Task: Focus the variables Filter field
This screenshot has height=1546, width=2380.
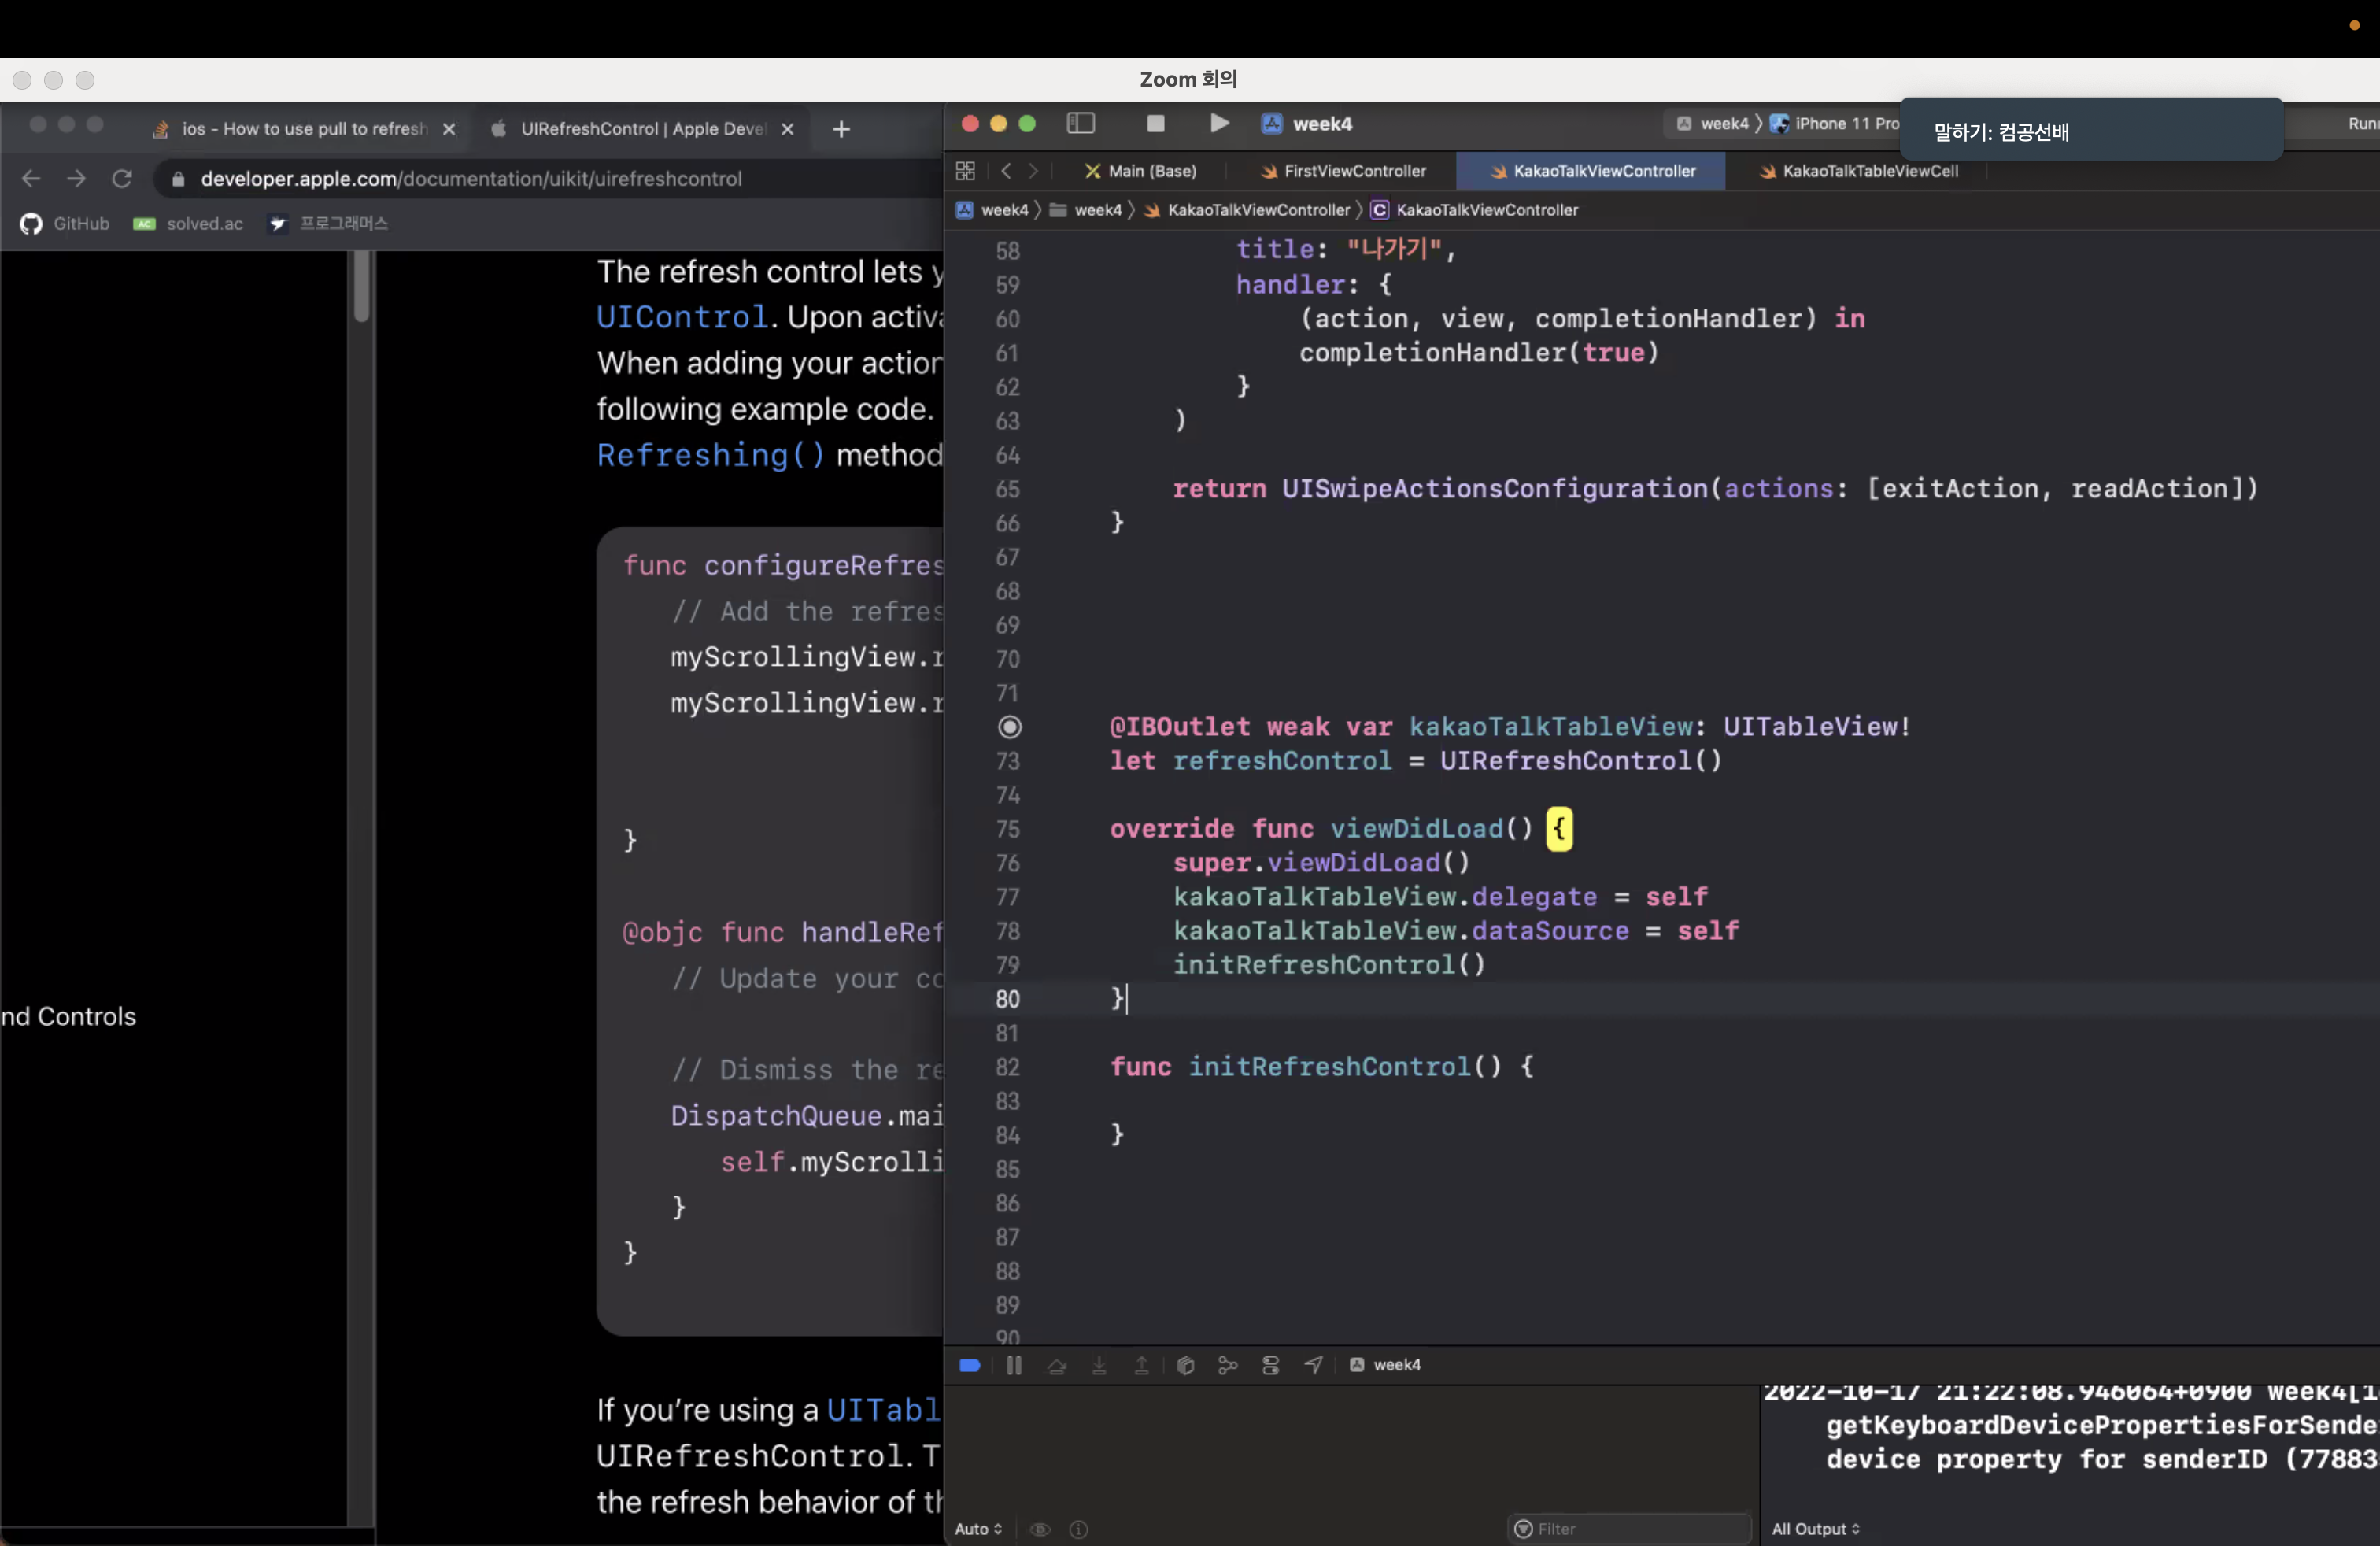Action: (1629, 1528)
